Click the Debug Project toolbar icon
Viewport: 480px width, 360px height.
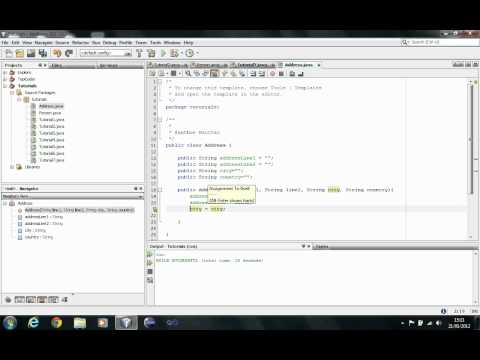174,53
